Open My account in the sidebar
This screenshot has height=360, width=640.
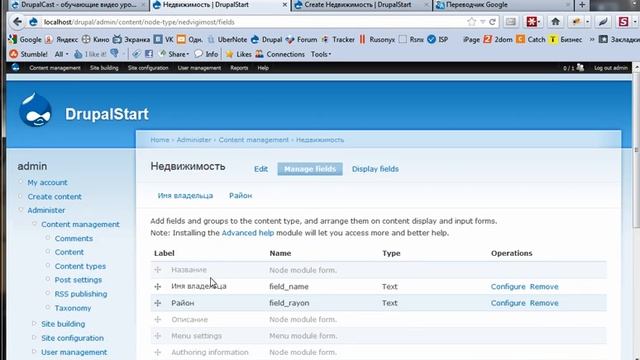47,182
